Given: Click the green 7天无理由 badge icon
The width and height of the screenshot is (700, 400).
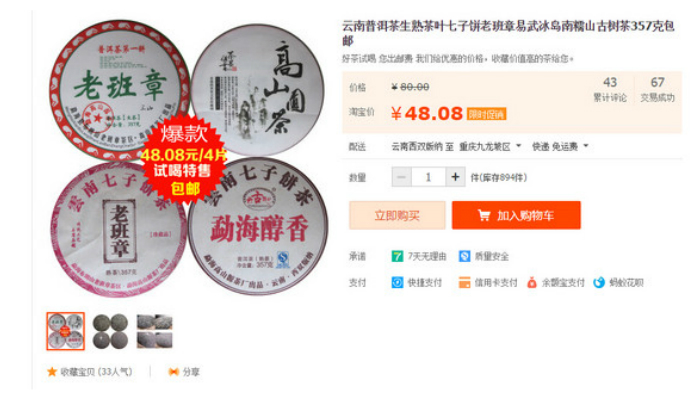Looking at the screenshot, I should point(397,256).
